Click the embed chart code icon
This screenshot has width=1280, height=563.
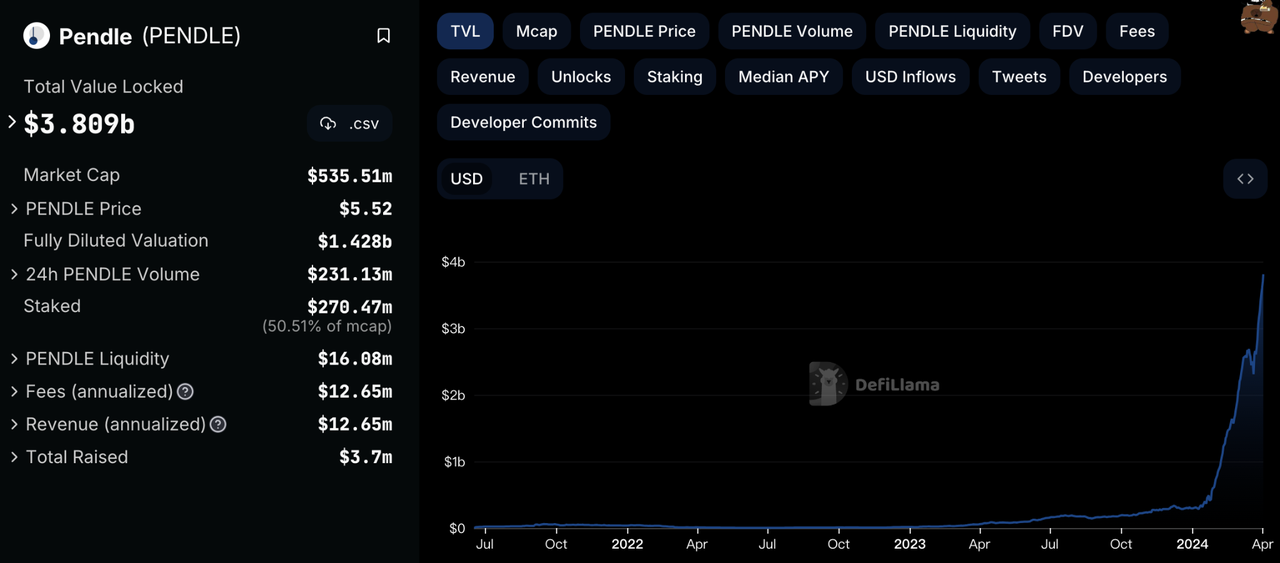pyautogui.click(x=1245, y=179)
